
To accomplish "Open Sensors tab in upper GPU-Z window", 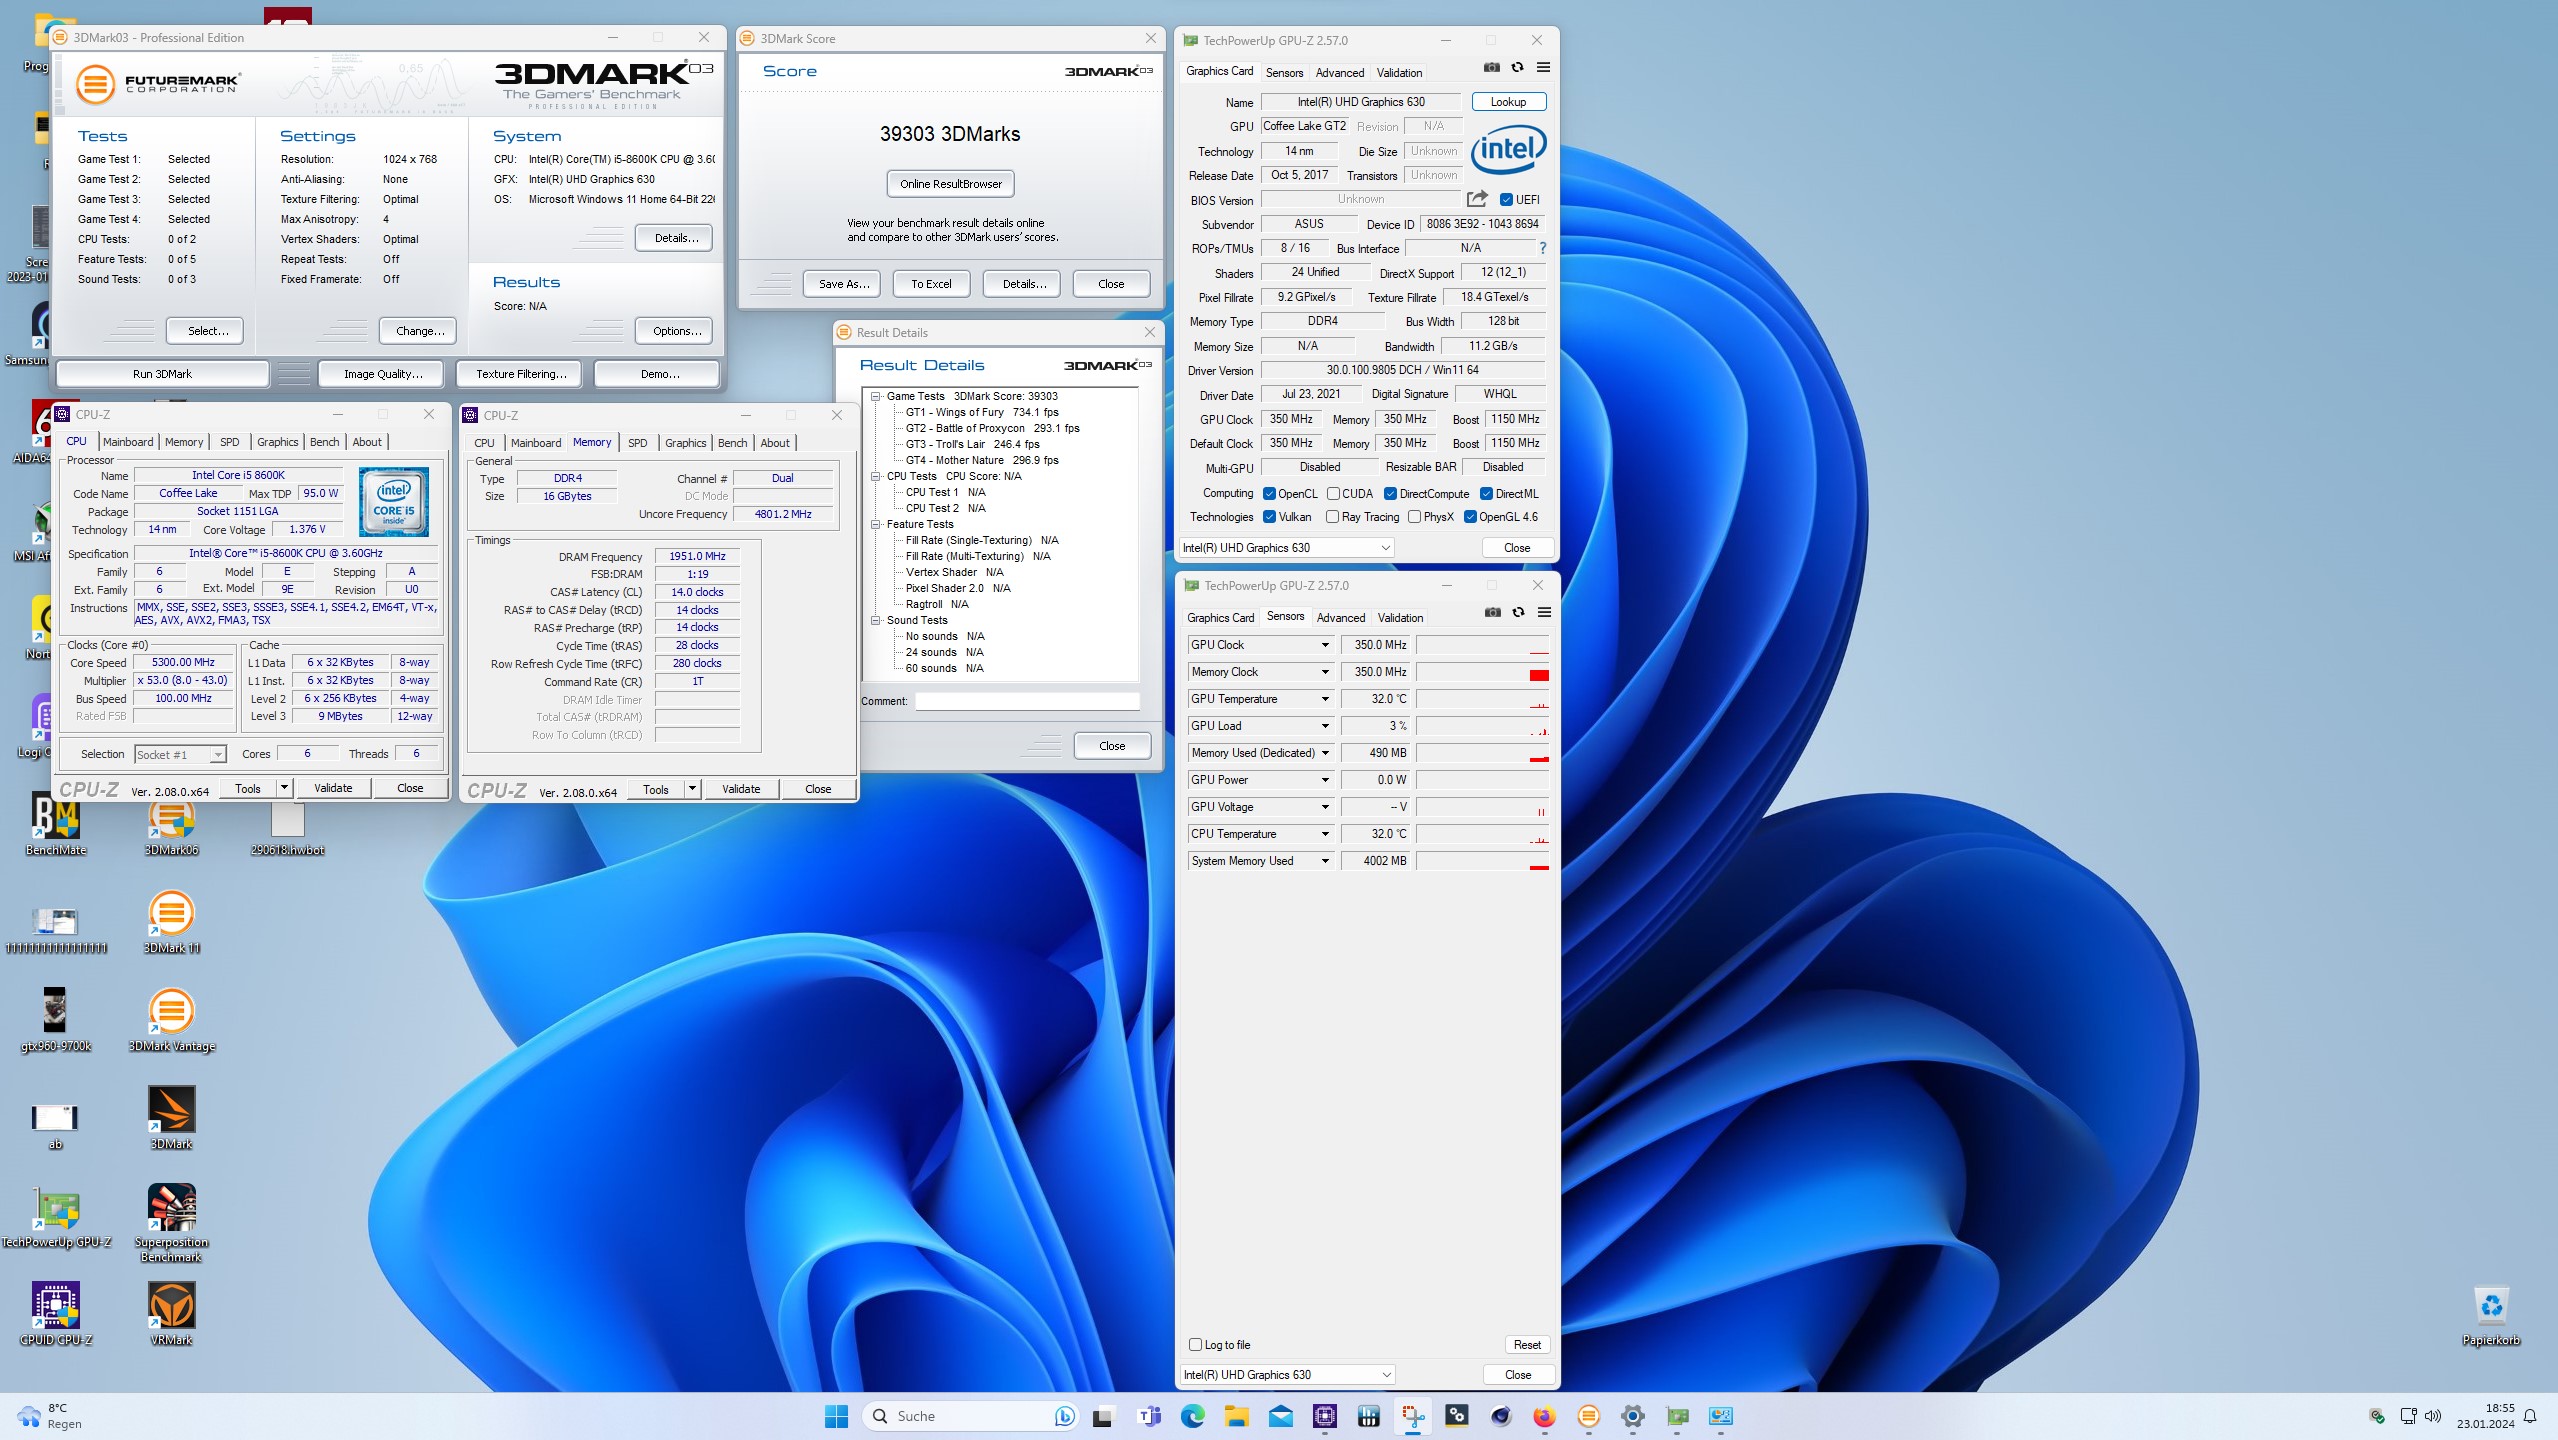I will [x=1284, y=73].
